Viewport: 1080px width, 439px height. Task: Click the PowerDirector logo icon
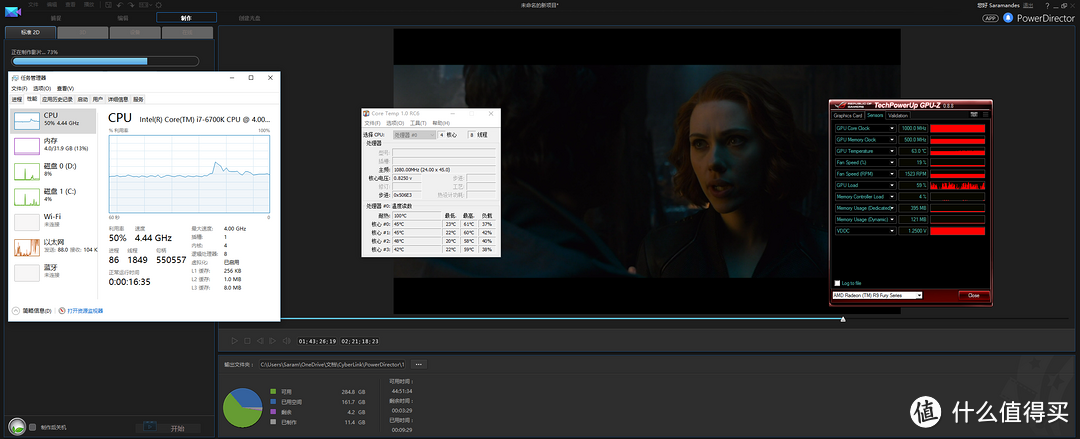click(x=14, y=11)
